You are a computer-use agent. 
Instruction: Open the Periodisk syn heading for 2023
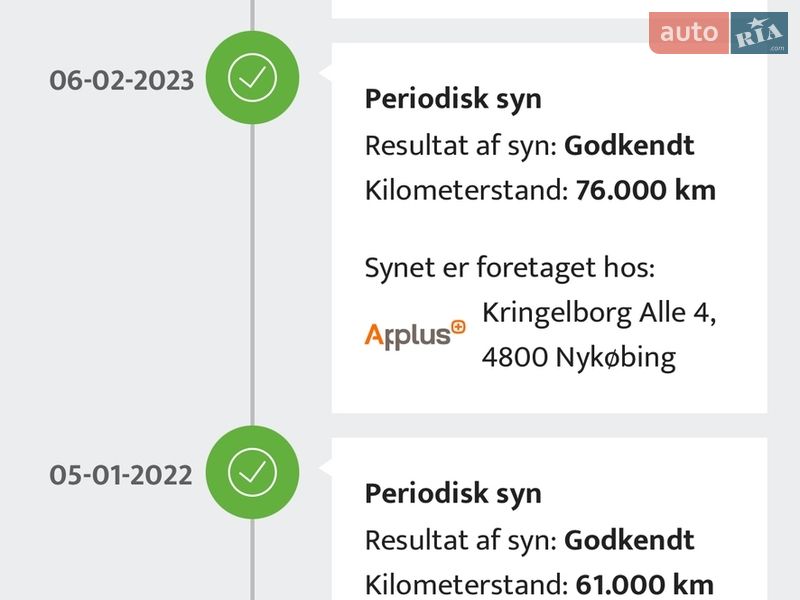pyautogui.click(x=453, y=99)
